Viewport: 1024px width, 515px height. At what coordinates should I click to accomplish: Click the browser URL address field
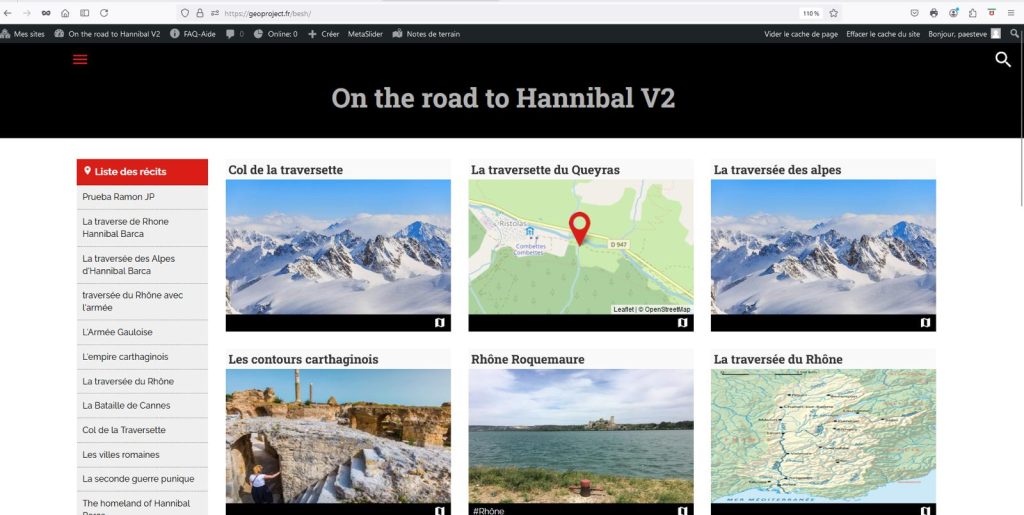click(x=500, y=13)
